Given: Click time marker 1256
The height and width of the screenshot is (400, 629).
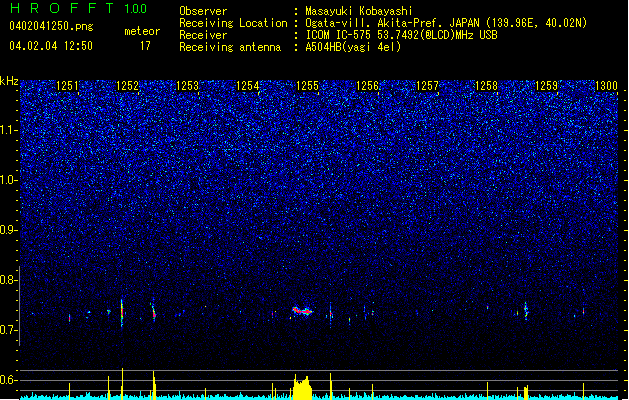Looking at the screenshot, I should pos(367,86).
